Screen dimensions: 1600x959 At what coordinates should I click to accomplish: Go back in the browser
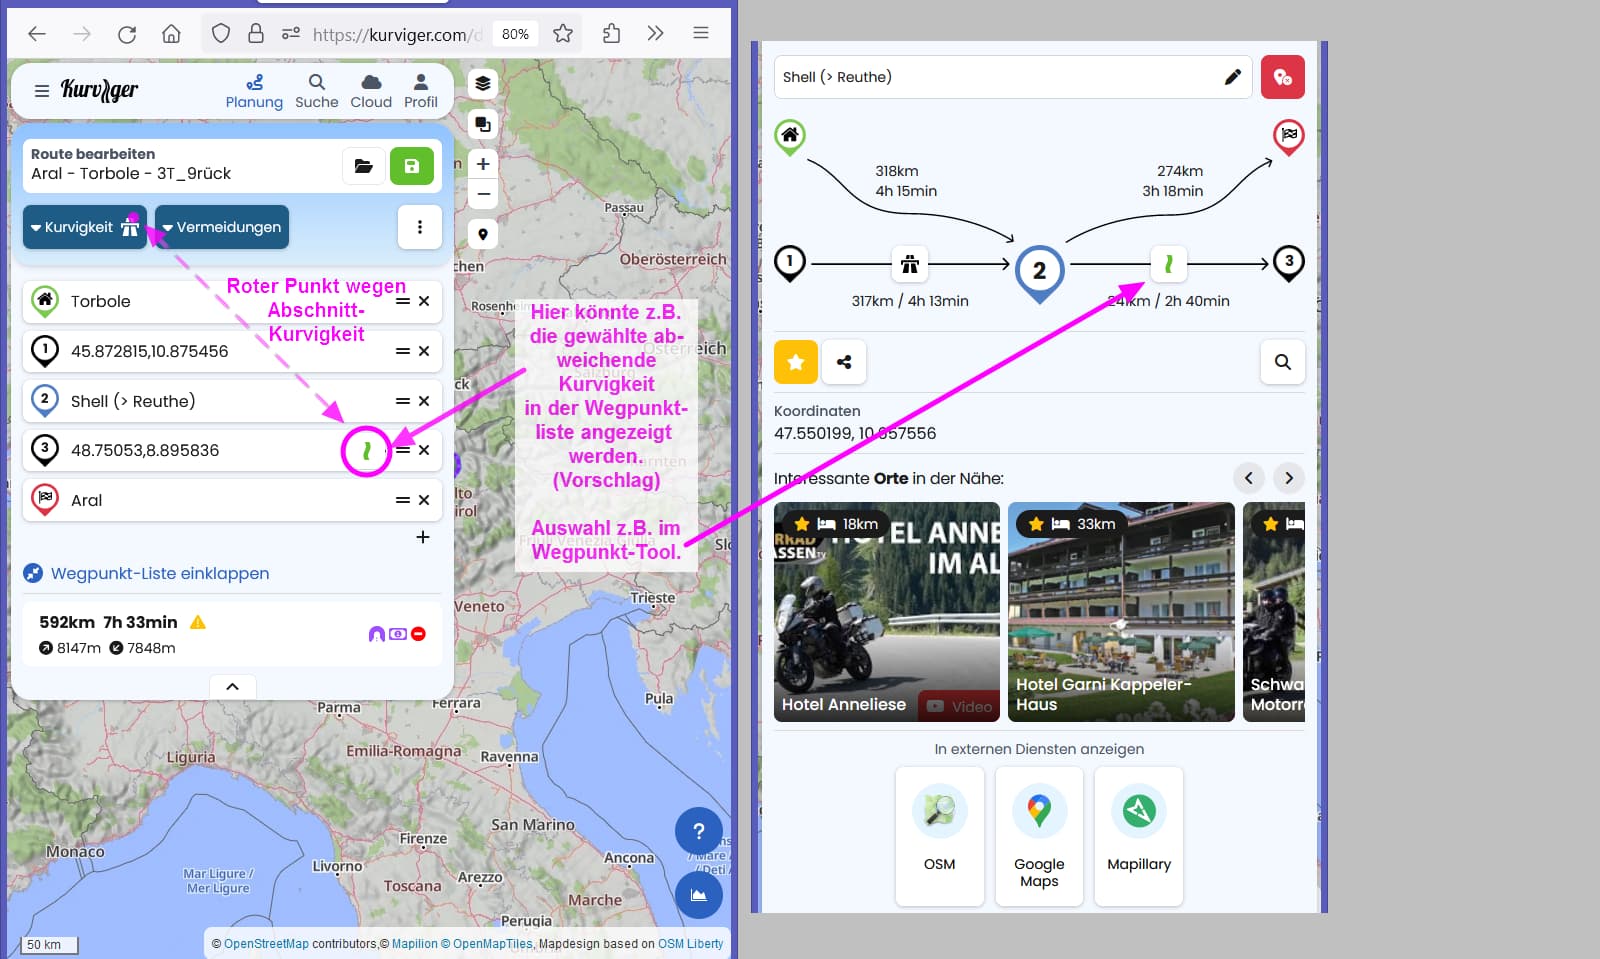pyautogui.click(x=37, y=34)
